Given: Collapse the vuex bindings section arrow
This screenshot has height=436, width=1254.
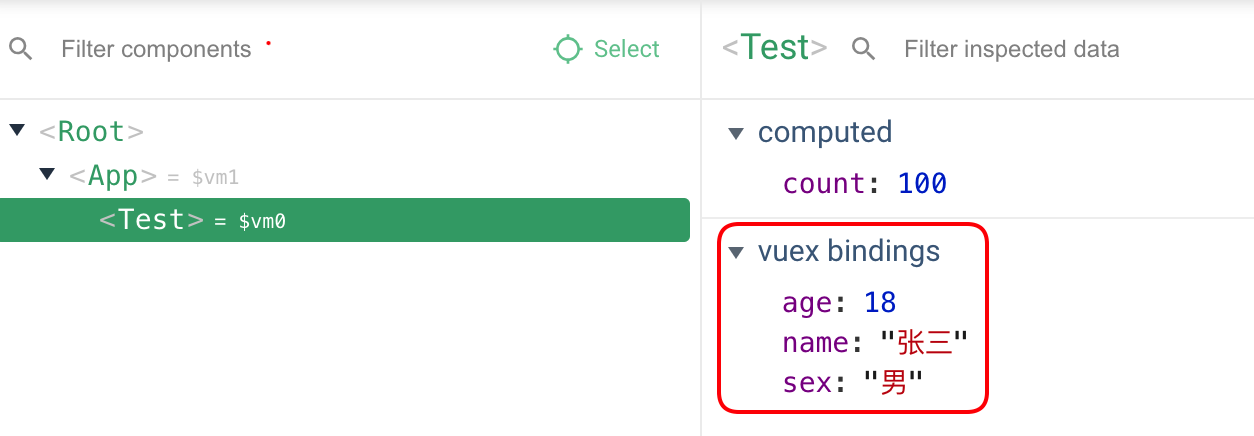Looking at the screenshot, I should point(737,252).
